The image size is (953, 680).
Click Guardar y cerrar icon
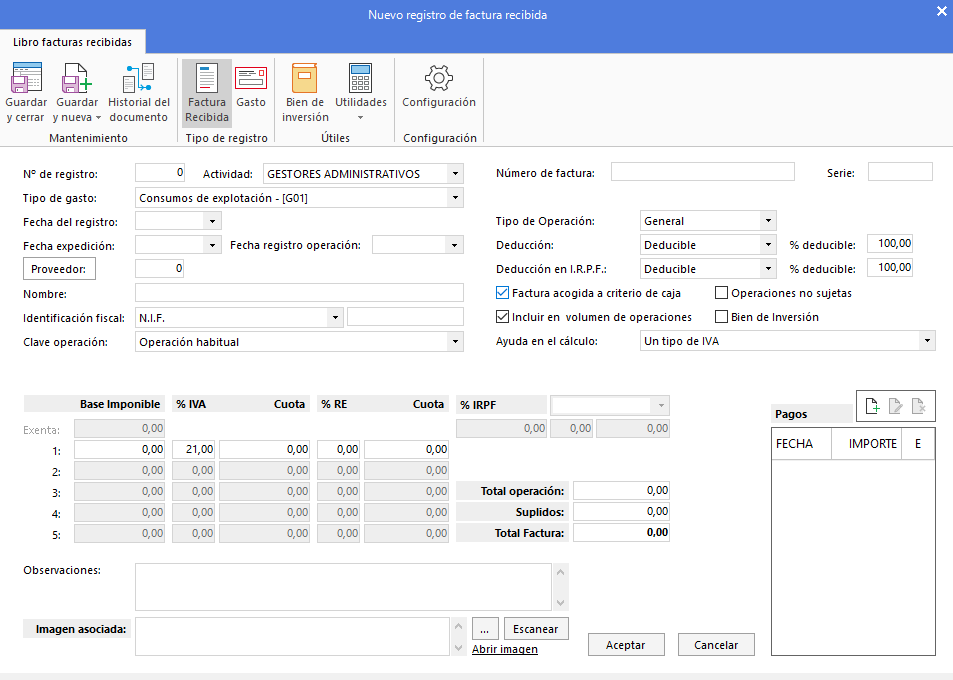26,78
